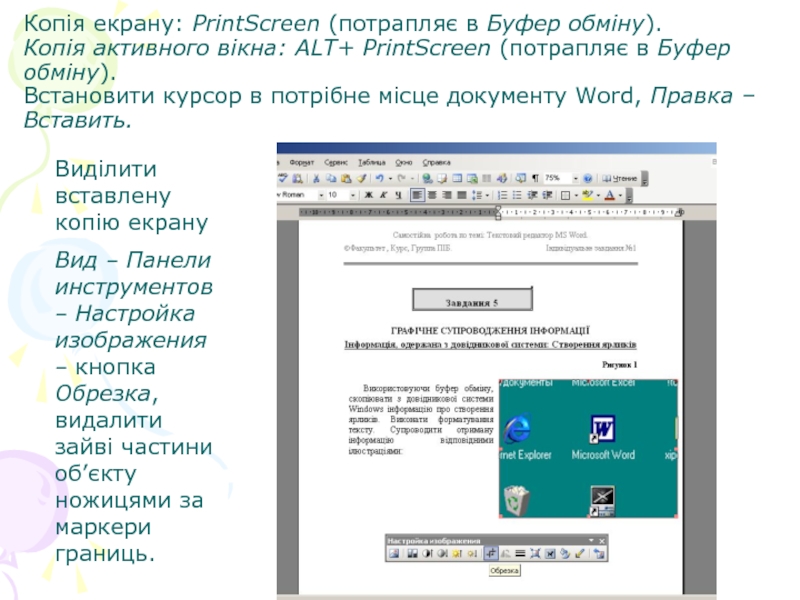
Task: Click the Decrease Indent icon
Action: (533, 195)
